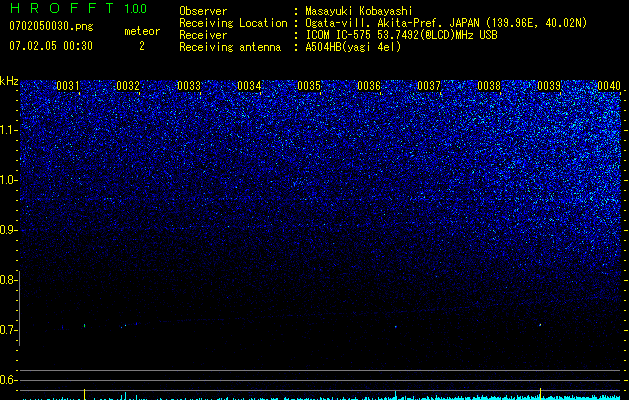Click the 0033 time marker
The height and width of the screenshot is (400, 629).
[x=189, y=86]
